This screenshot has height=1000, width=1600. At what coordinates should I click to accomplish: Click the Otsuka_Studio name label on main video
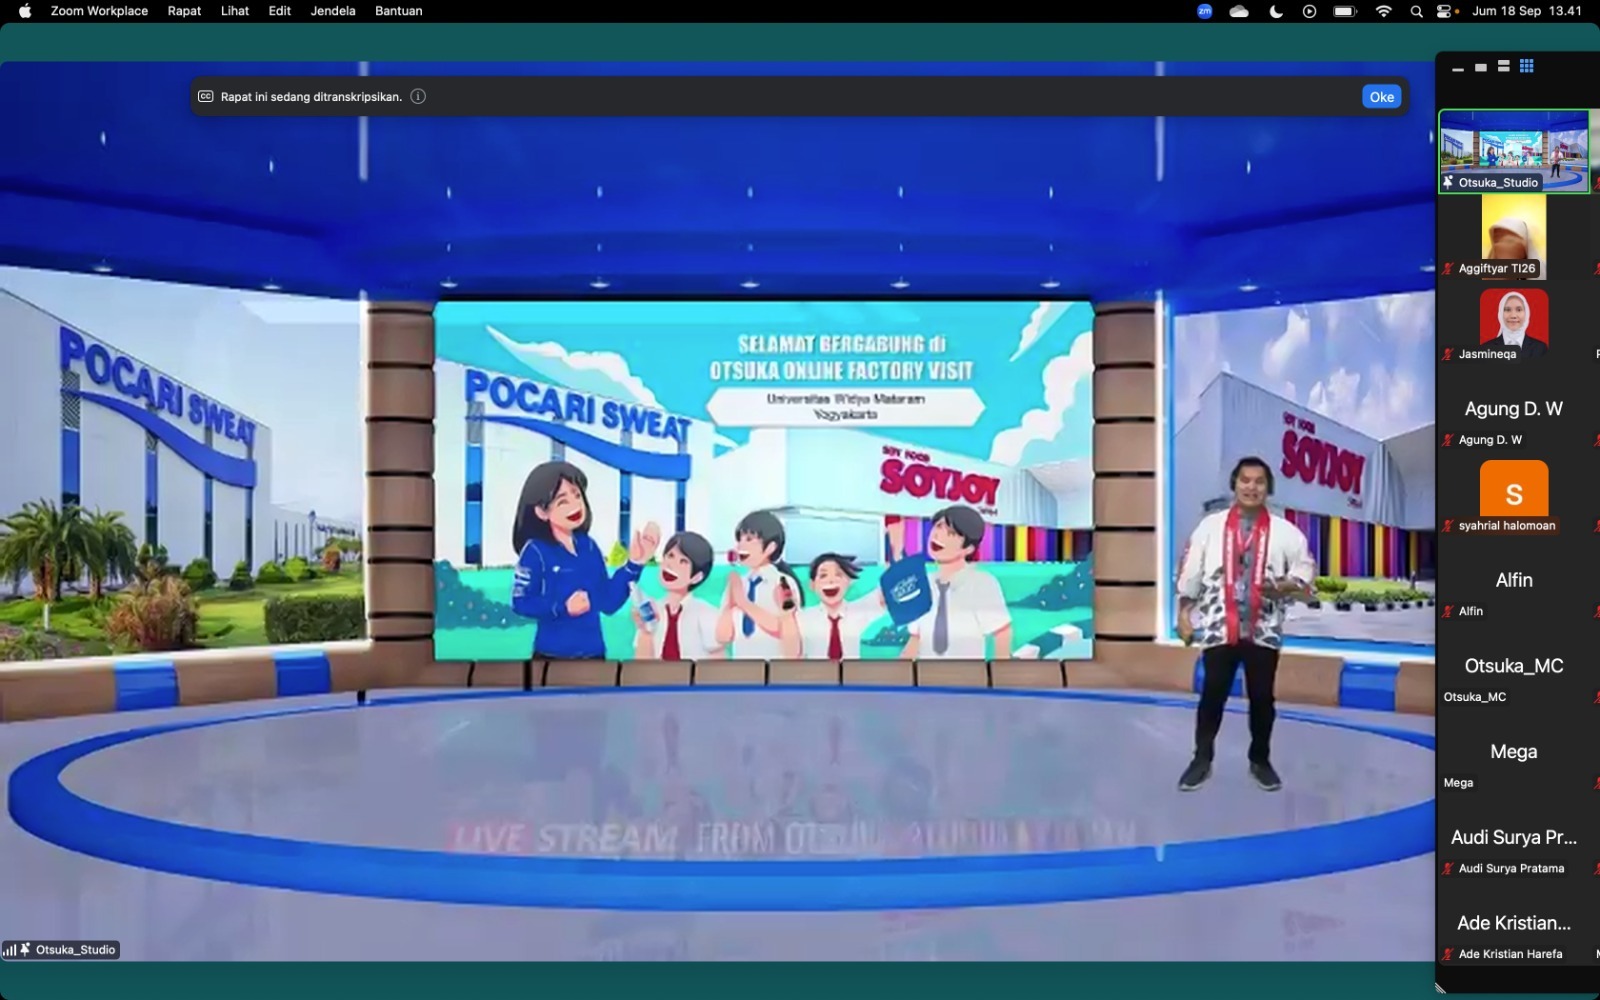(x=76, y=950)
